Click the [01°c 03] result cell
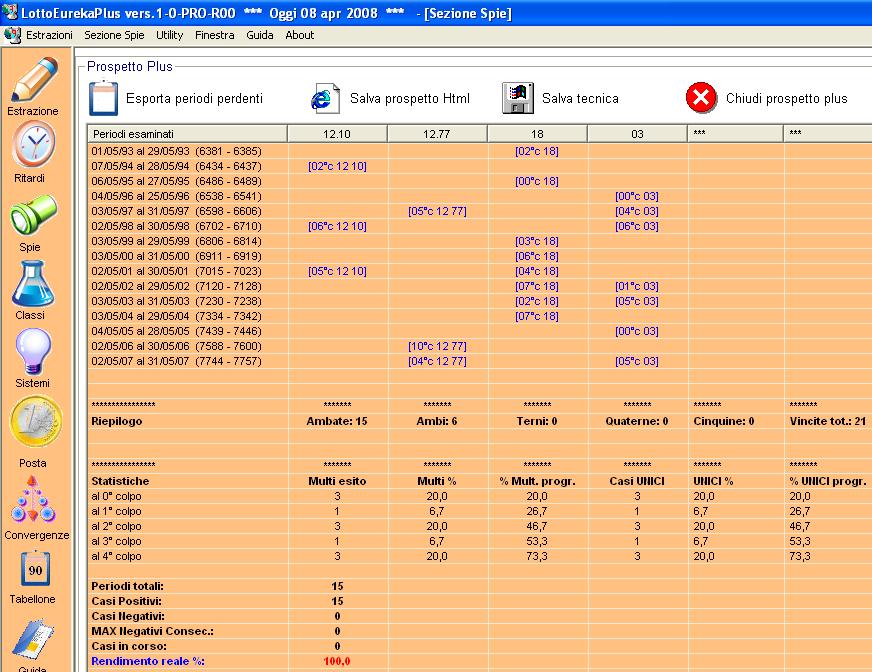 (637, 286)
